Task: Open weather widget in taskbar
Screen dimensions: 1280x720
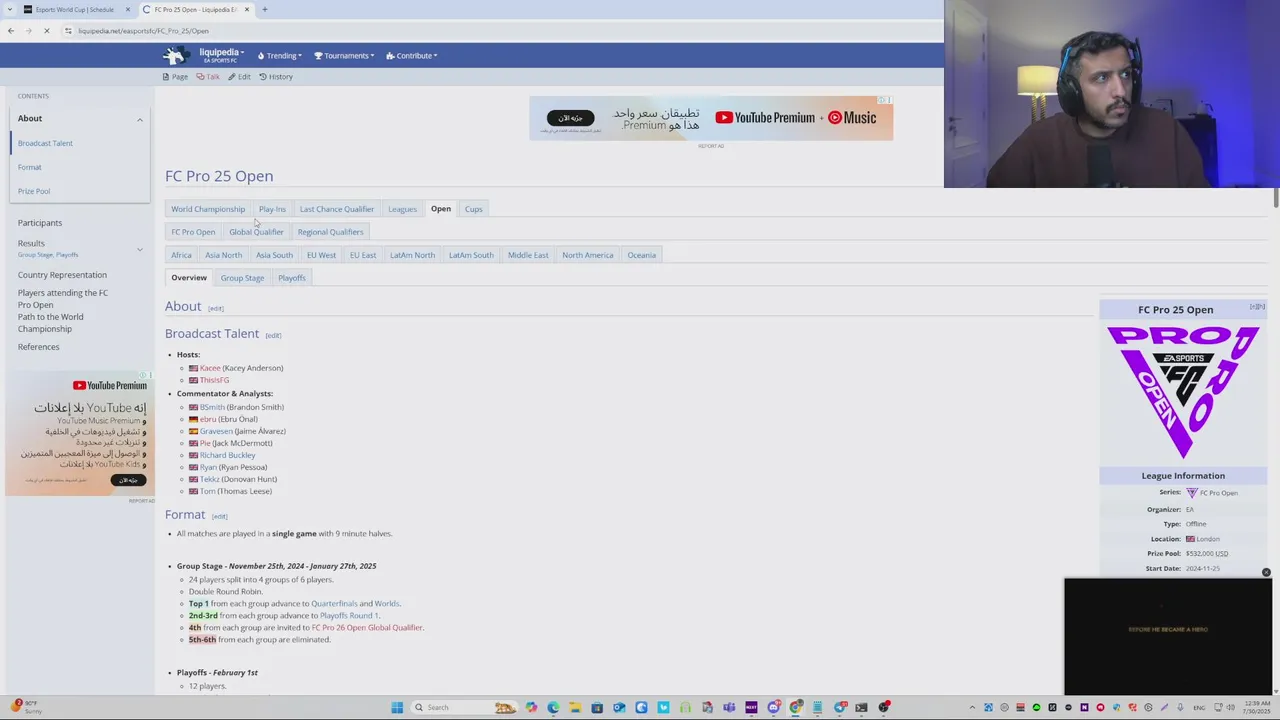Action: pos(25,707)
